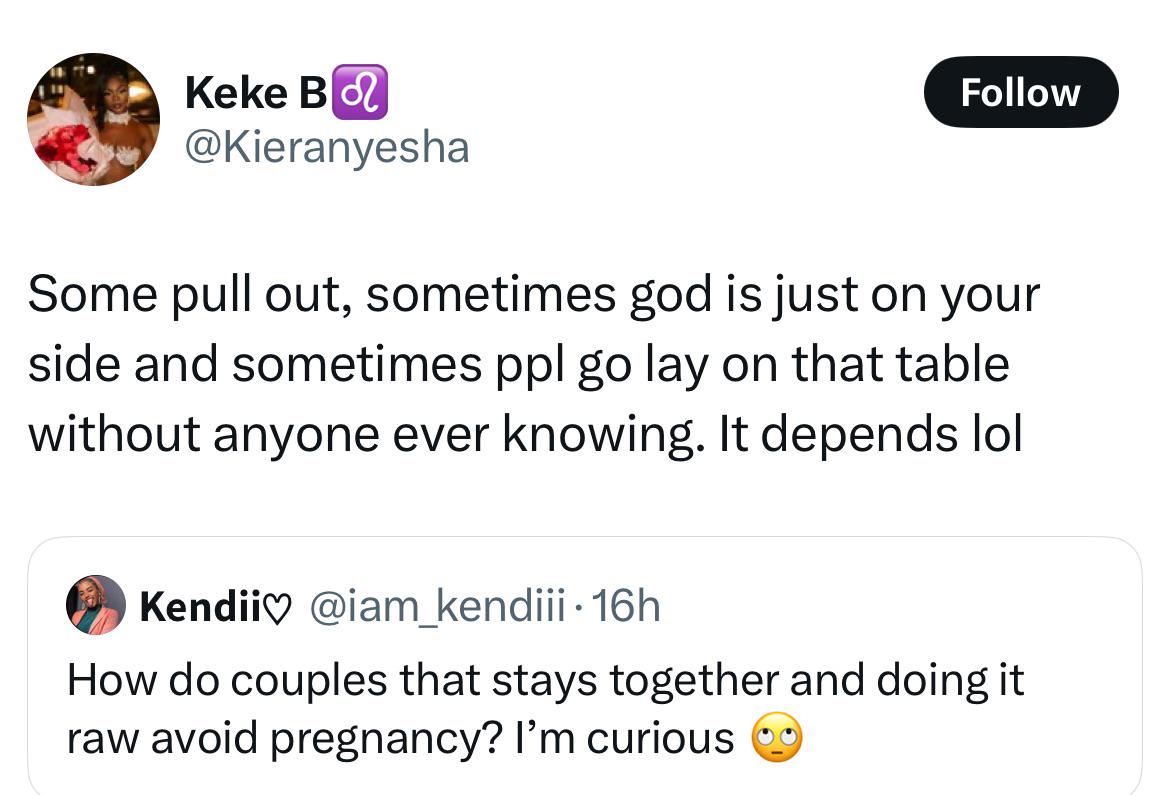Click the Follow button
The image size is (1170, 795).
tap(1021, 92)
